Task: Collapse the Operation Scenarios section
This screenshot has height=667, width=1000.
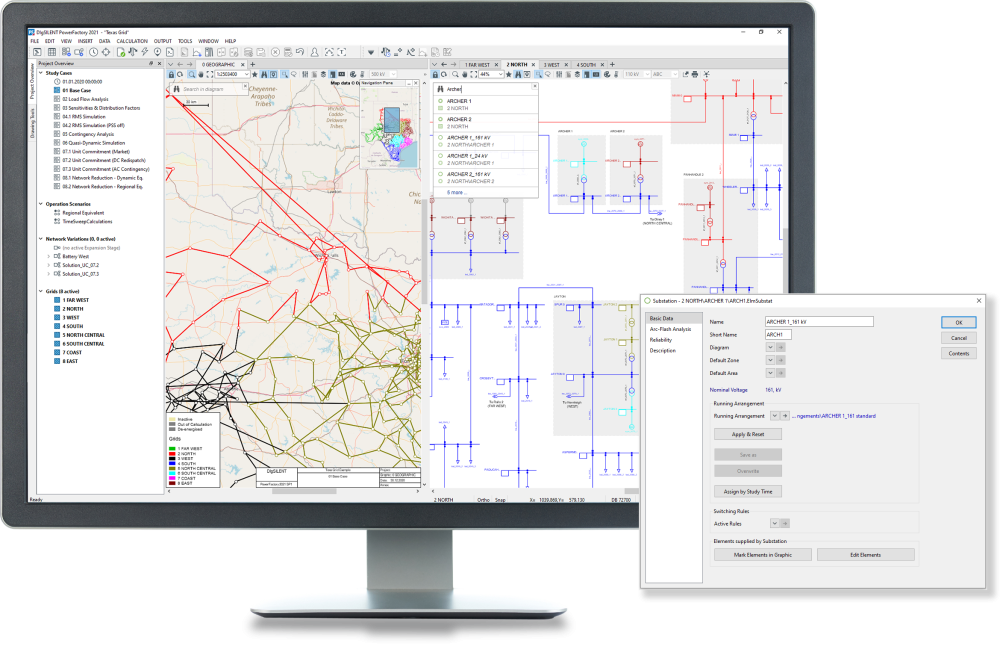Action: 41,204
